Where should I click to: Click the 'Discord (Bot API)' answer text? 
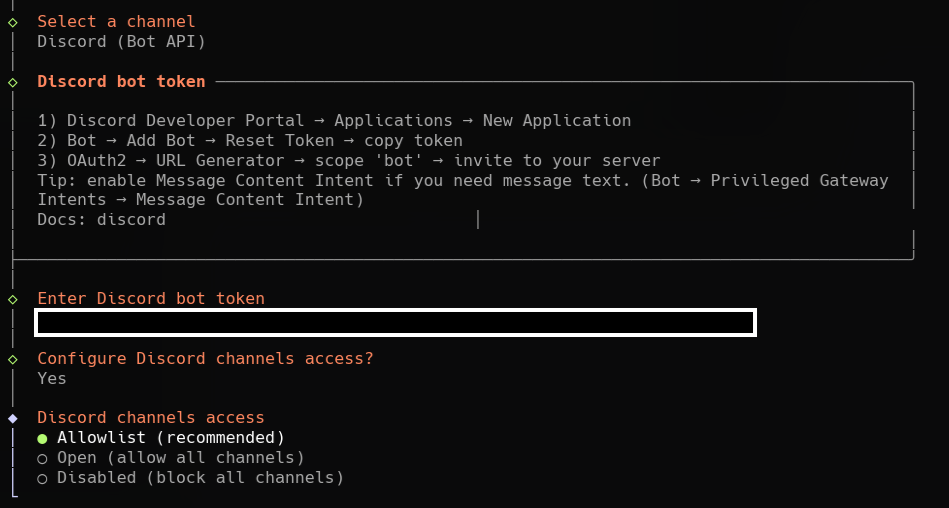pos(122,42)
